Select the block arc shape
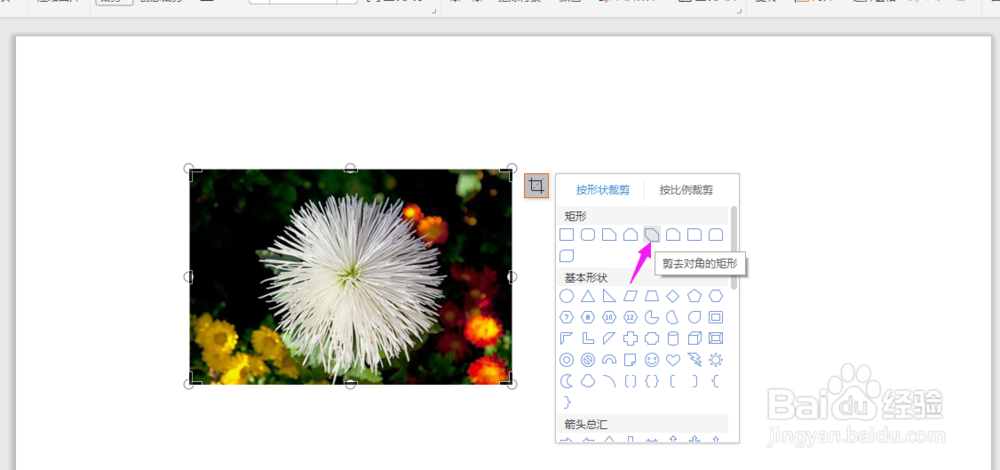This screenshot has height=470, width=1000. 609,360
